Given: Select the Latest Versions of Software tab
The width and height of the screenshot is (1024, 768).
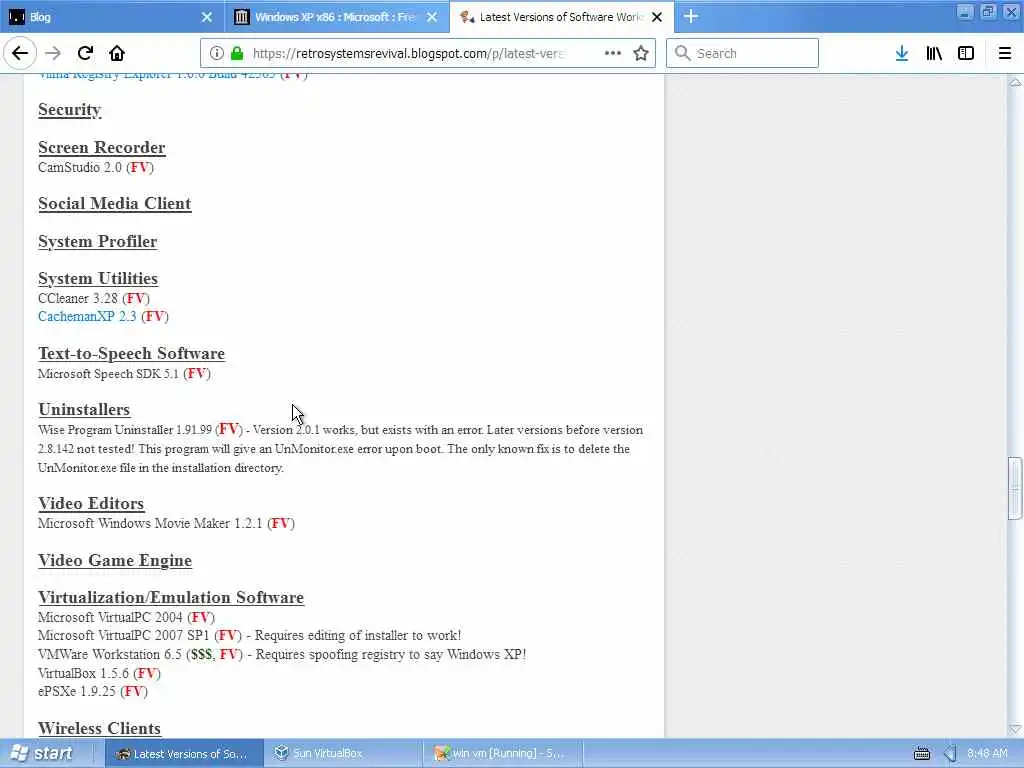Looking at the screenshot, I should 562,17.
